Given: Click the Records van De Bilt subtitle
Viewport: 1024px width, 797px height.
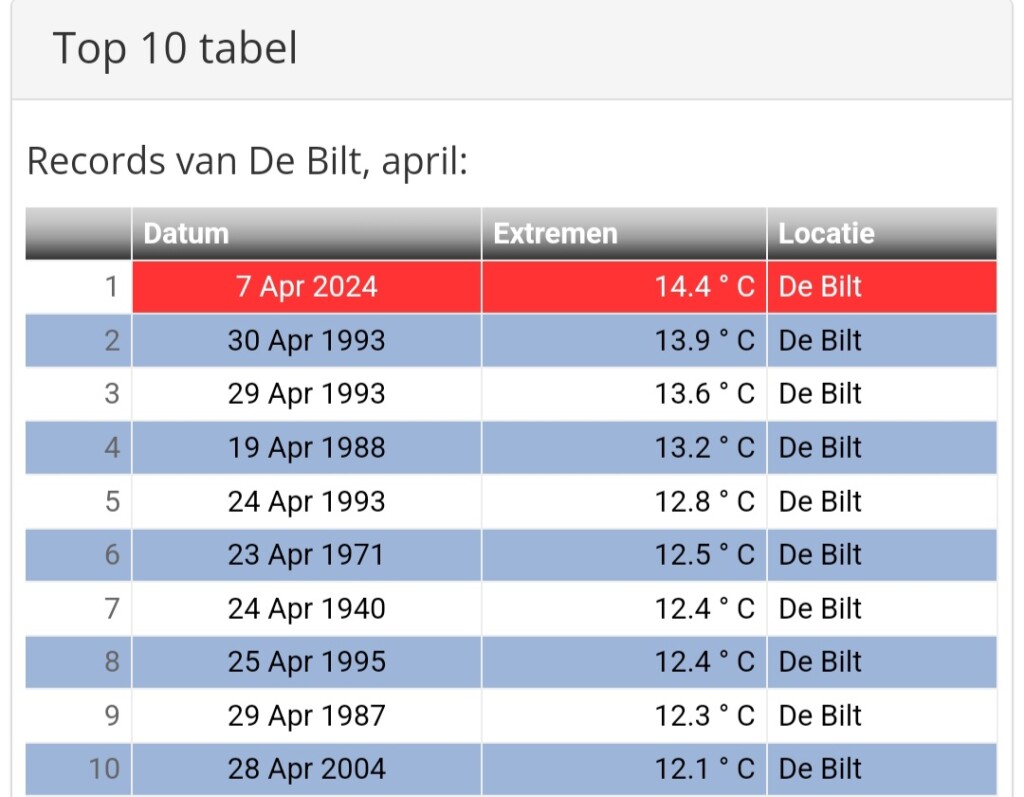Looking at the screenshot, I should click(x=248, y=161).
